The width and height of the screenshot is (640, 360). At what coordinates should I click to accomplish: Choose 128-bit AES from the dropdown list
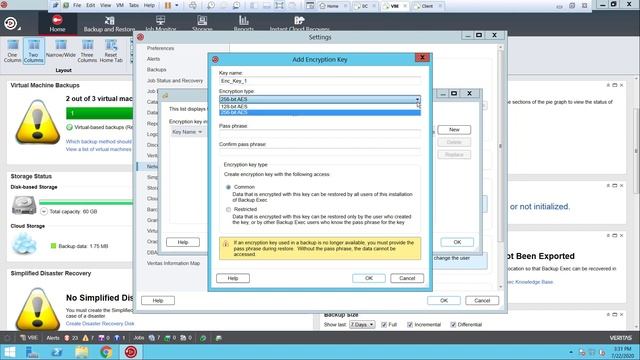point(320,107)
